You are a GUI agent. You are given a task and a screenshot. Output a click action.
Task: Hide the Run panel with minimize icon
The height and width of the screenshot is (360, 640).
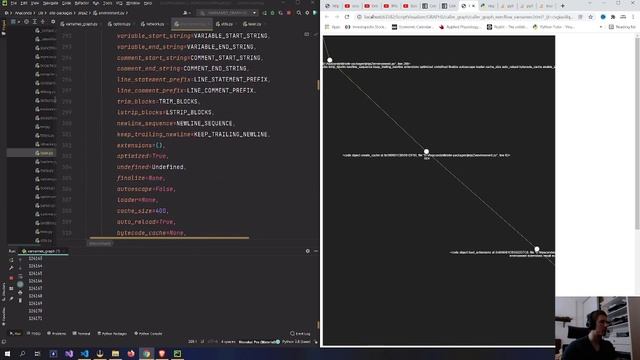click(x=316, y=251)
